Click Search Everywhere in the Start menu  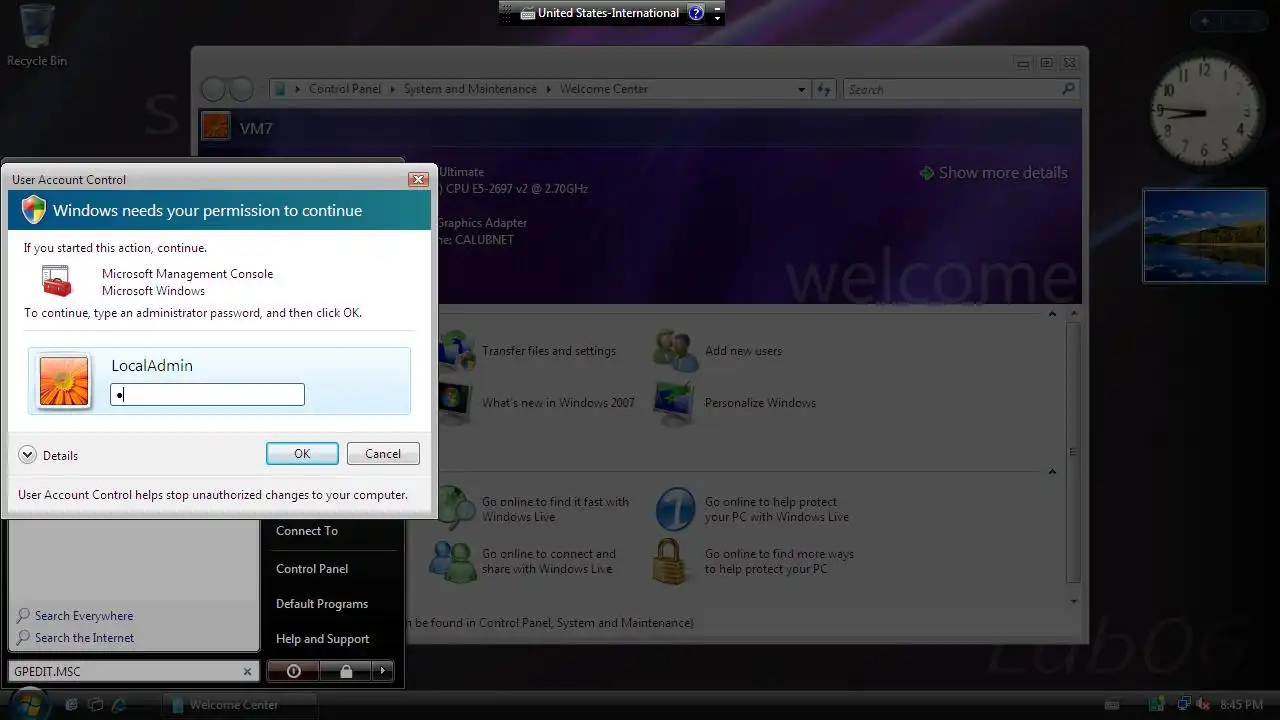coord(84,616)
